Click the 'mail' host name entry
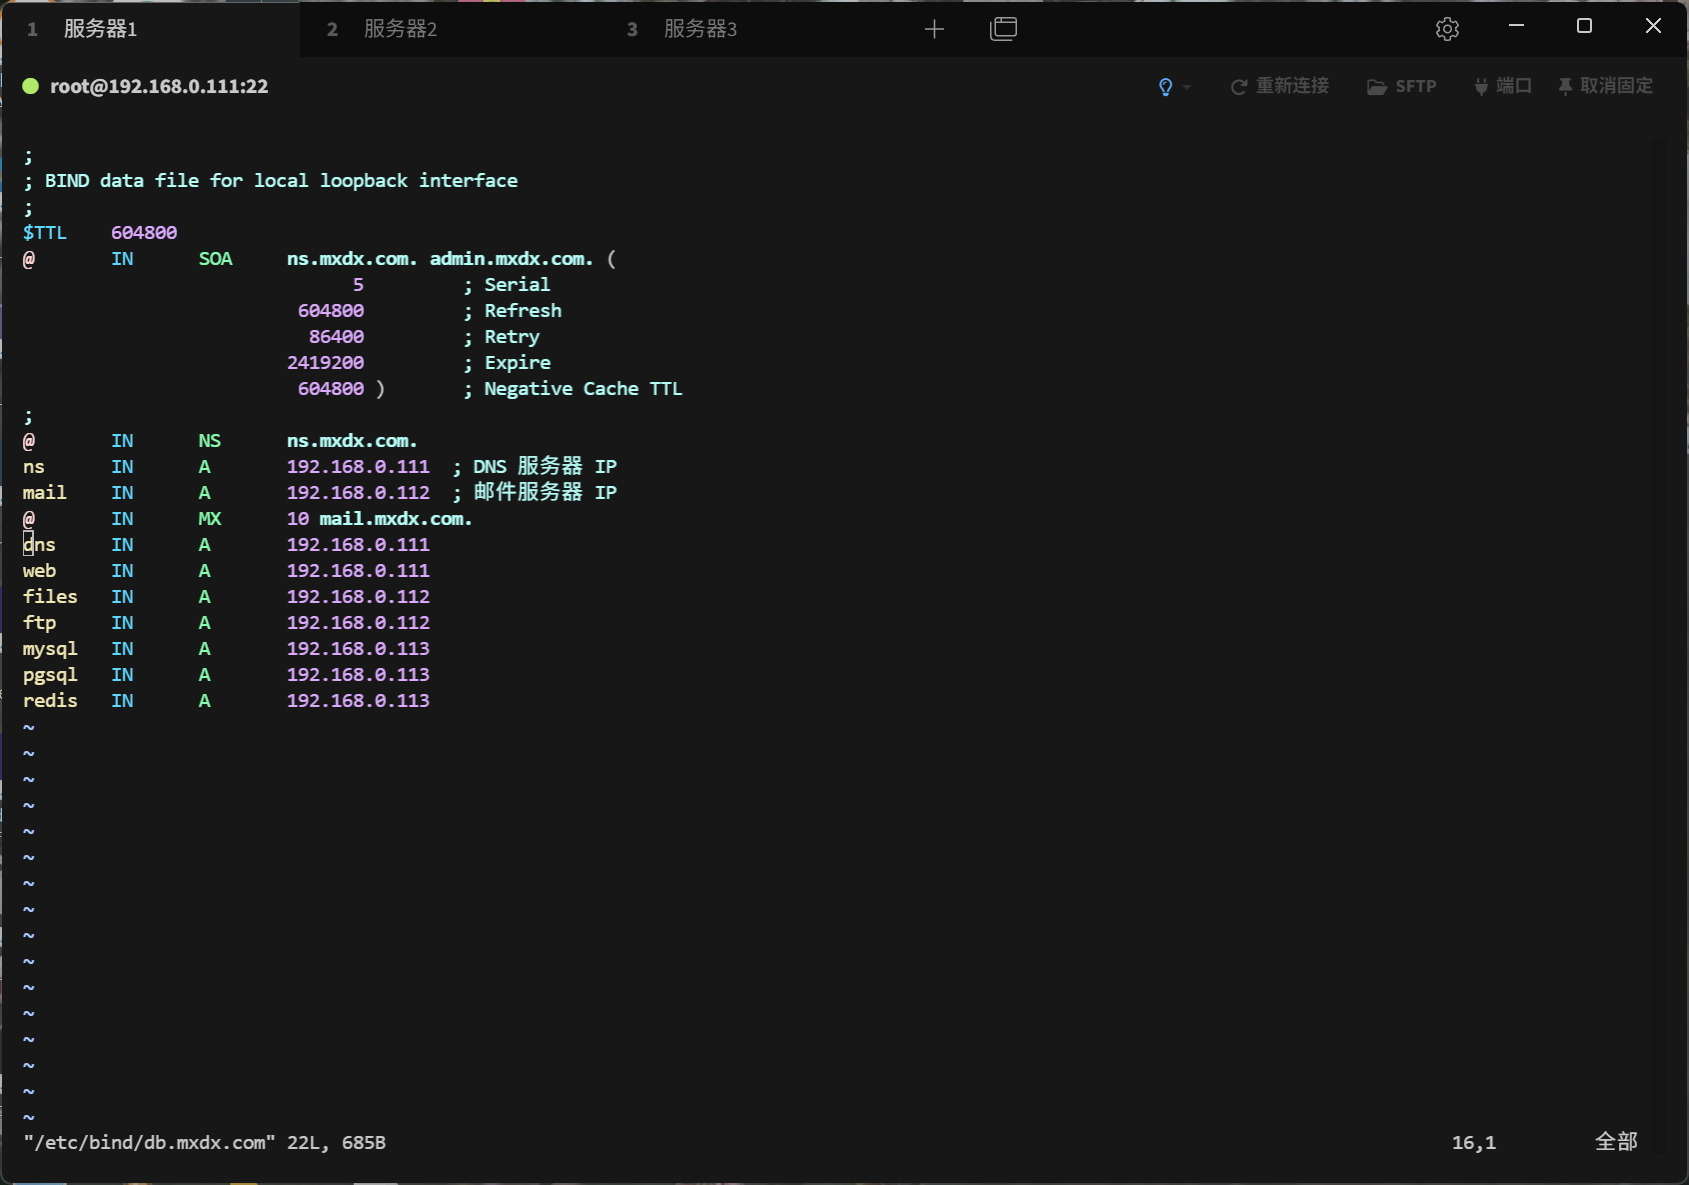 tap(45, 492)
